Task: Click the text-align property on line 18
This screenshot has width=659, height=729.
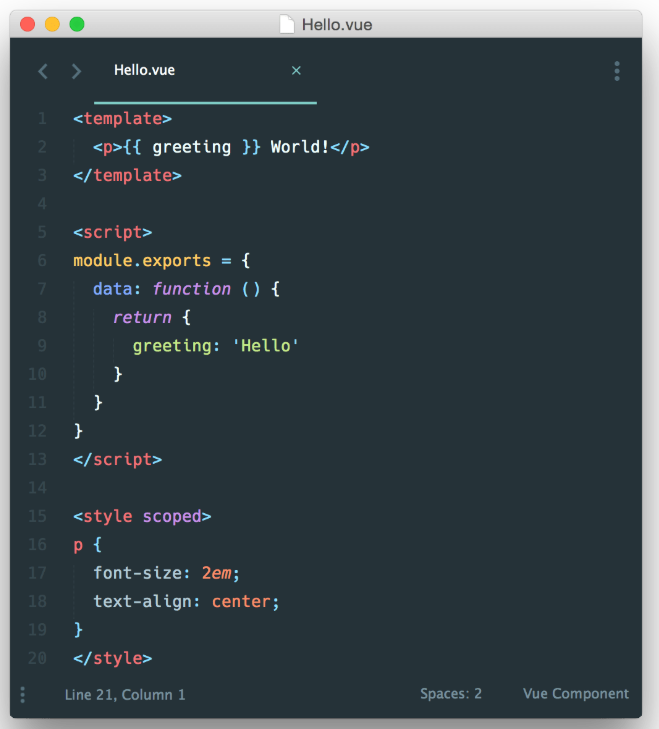Action: click(x=142, y=601)
